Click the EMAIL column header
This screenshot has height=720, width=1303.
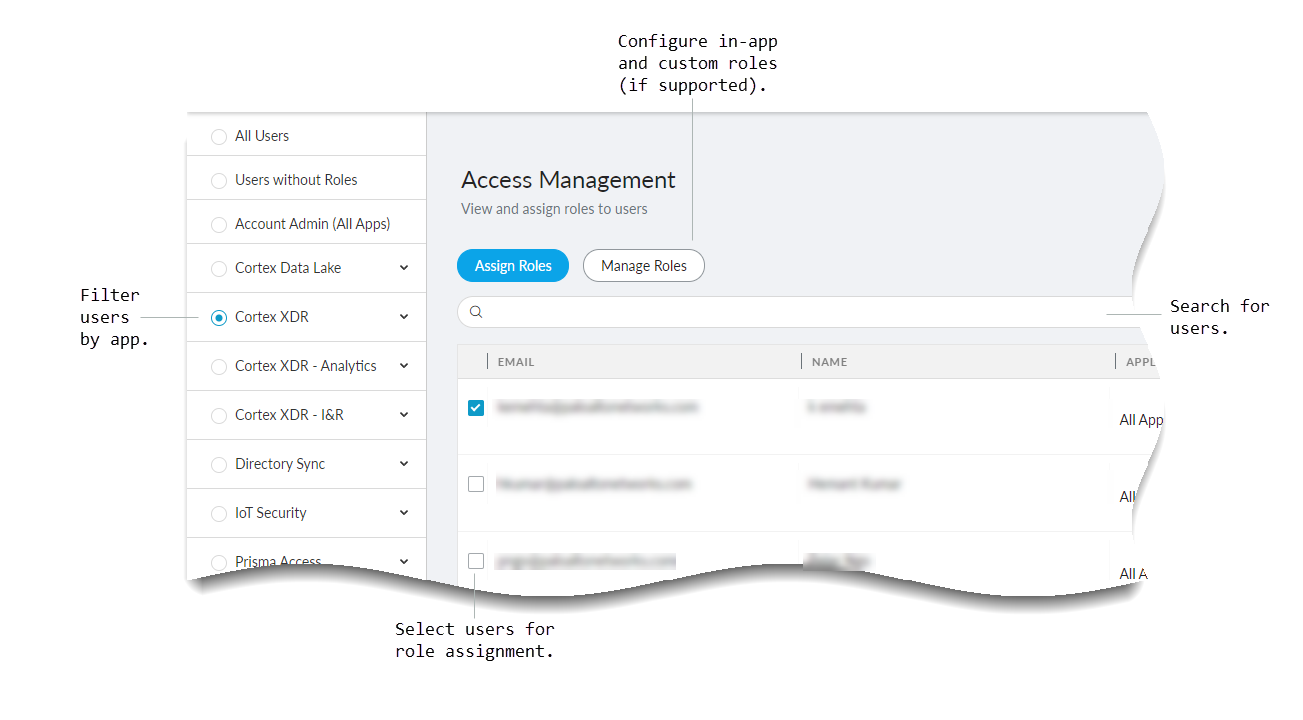pyautogui.click(x=516, y=362)
